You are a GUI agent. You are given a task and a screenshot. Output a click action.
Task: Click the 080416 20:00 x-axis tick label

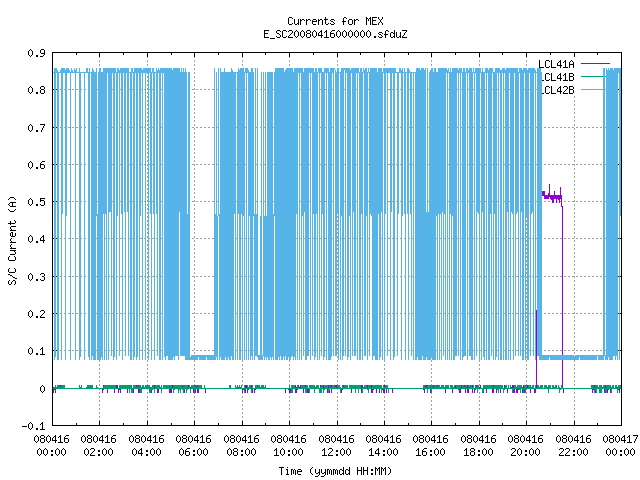pos(525,446)
